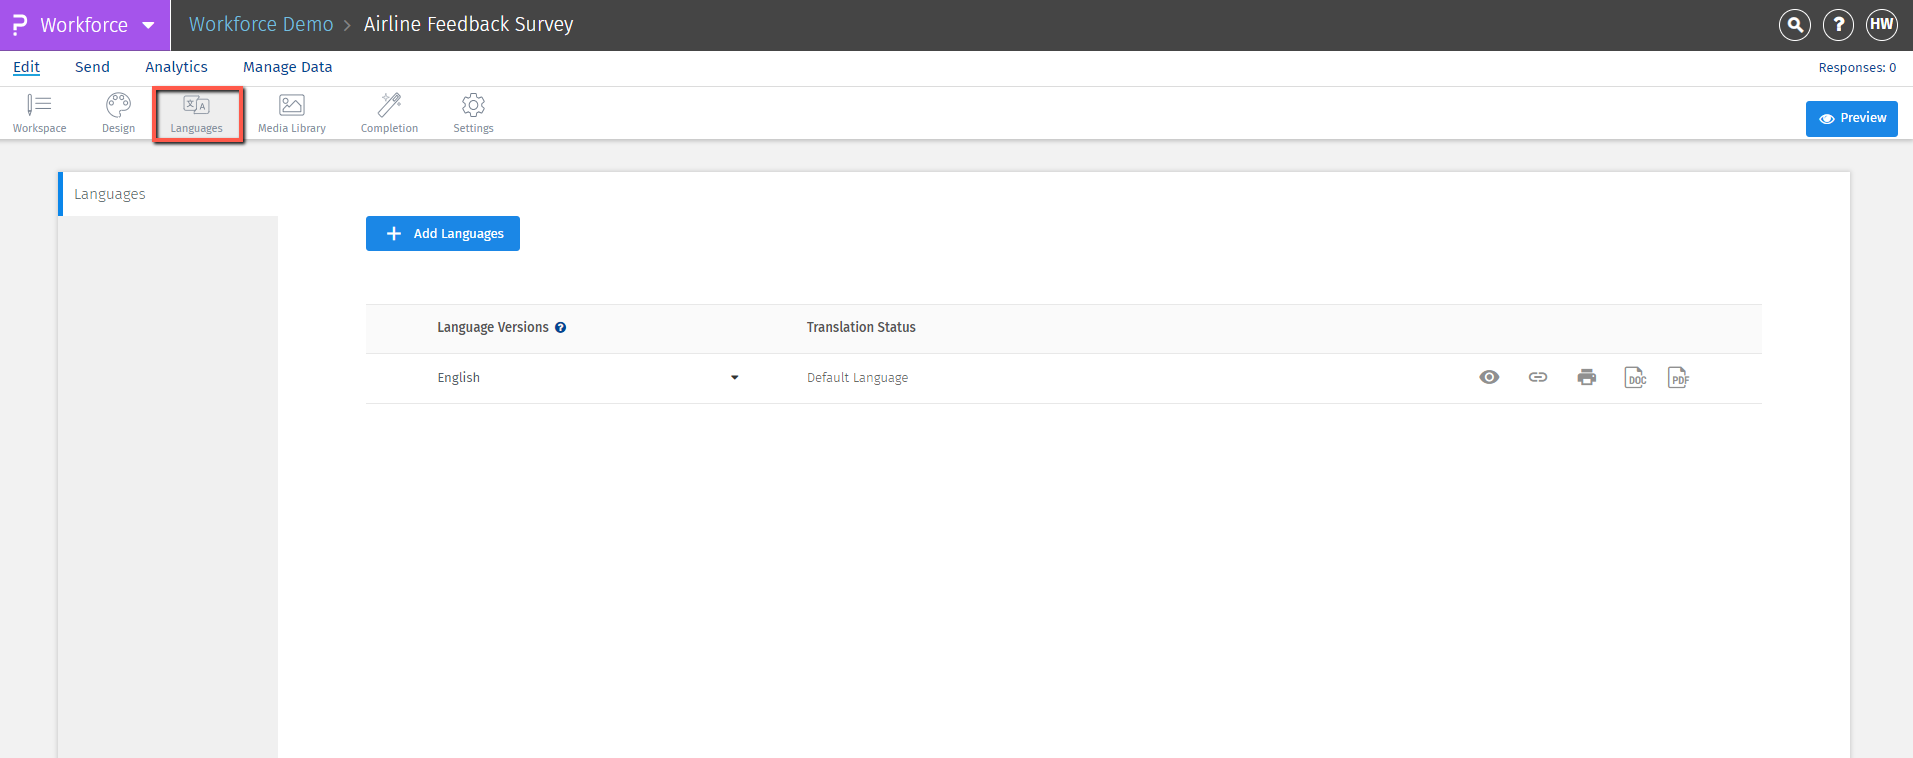Open survey Settings gear

pos(473,114)
